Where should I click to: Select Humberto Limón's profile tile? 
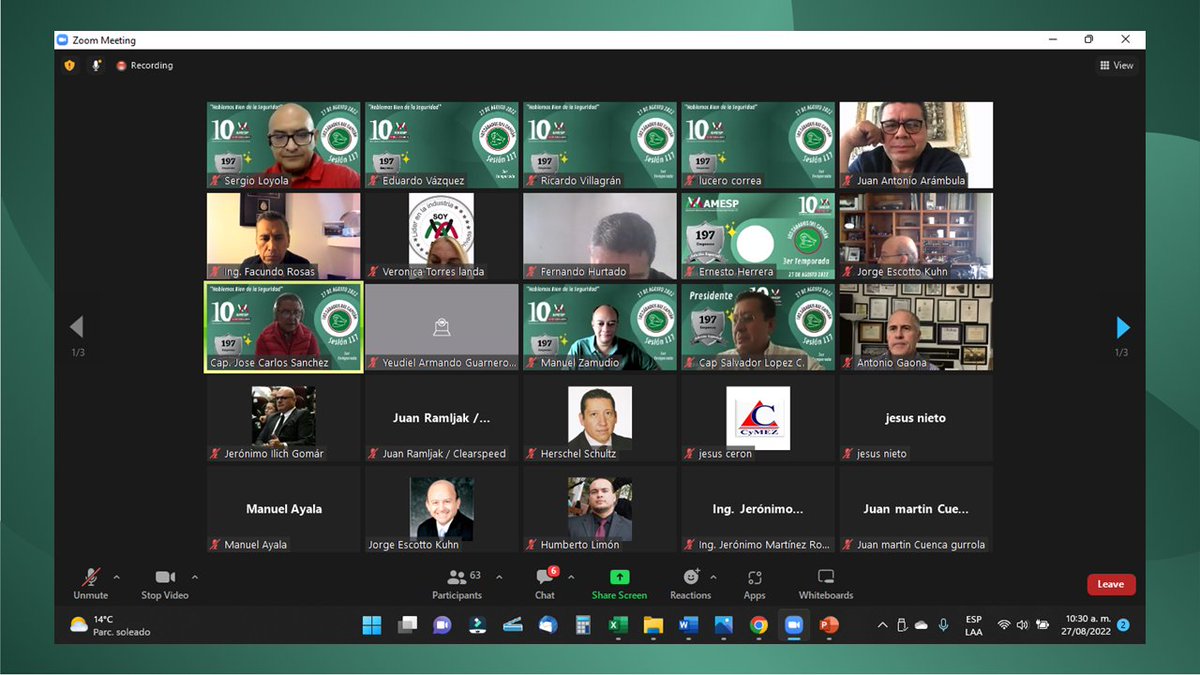[x=600, y=509]
